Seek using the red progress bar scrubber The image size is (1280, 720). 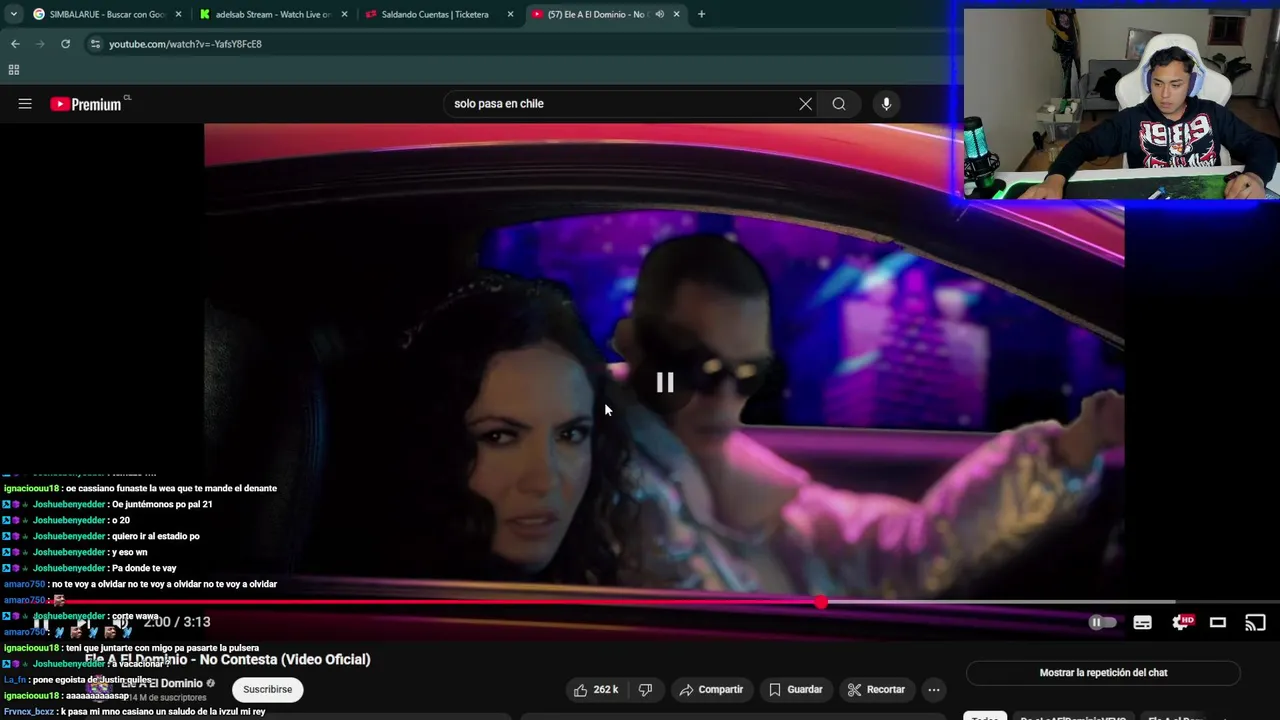pos(821,602)
